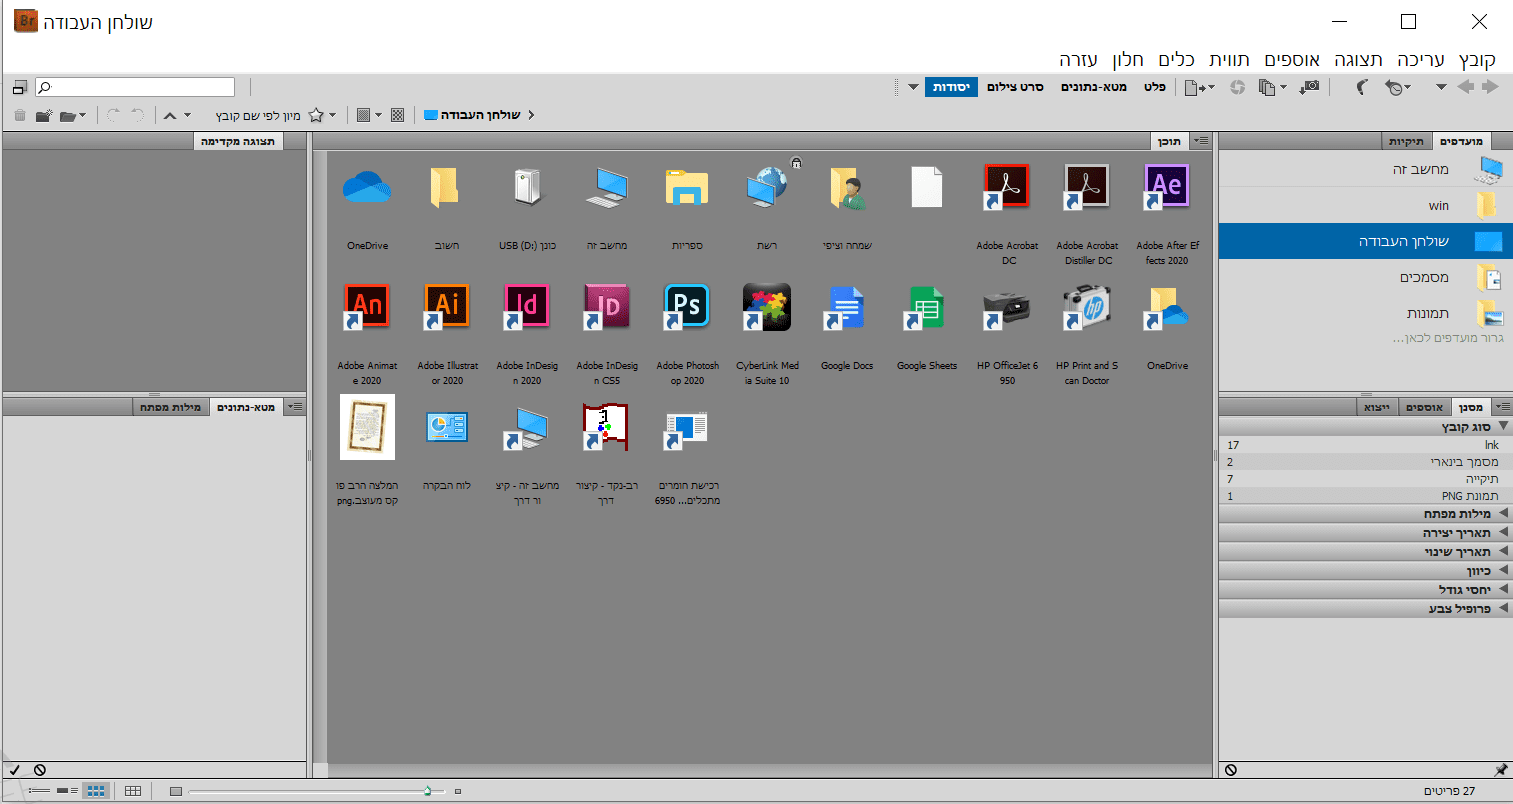Filter by the PNG image file type
This screenshot has height=804, width=1513.
[x=1364, y=496]
